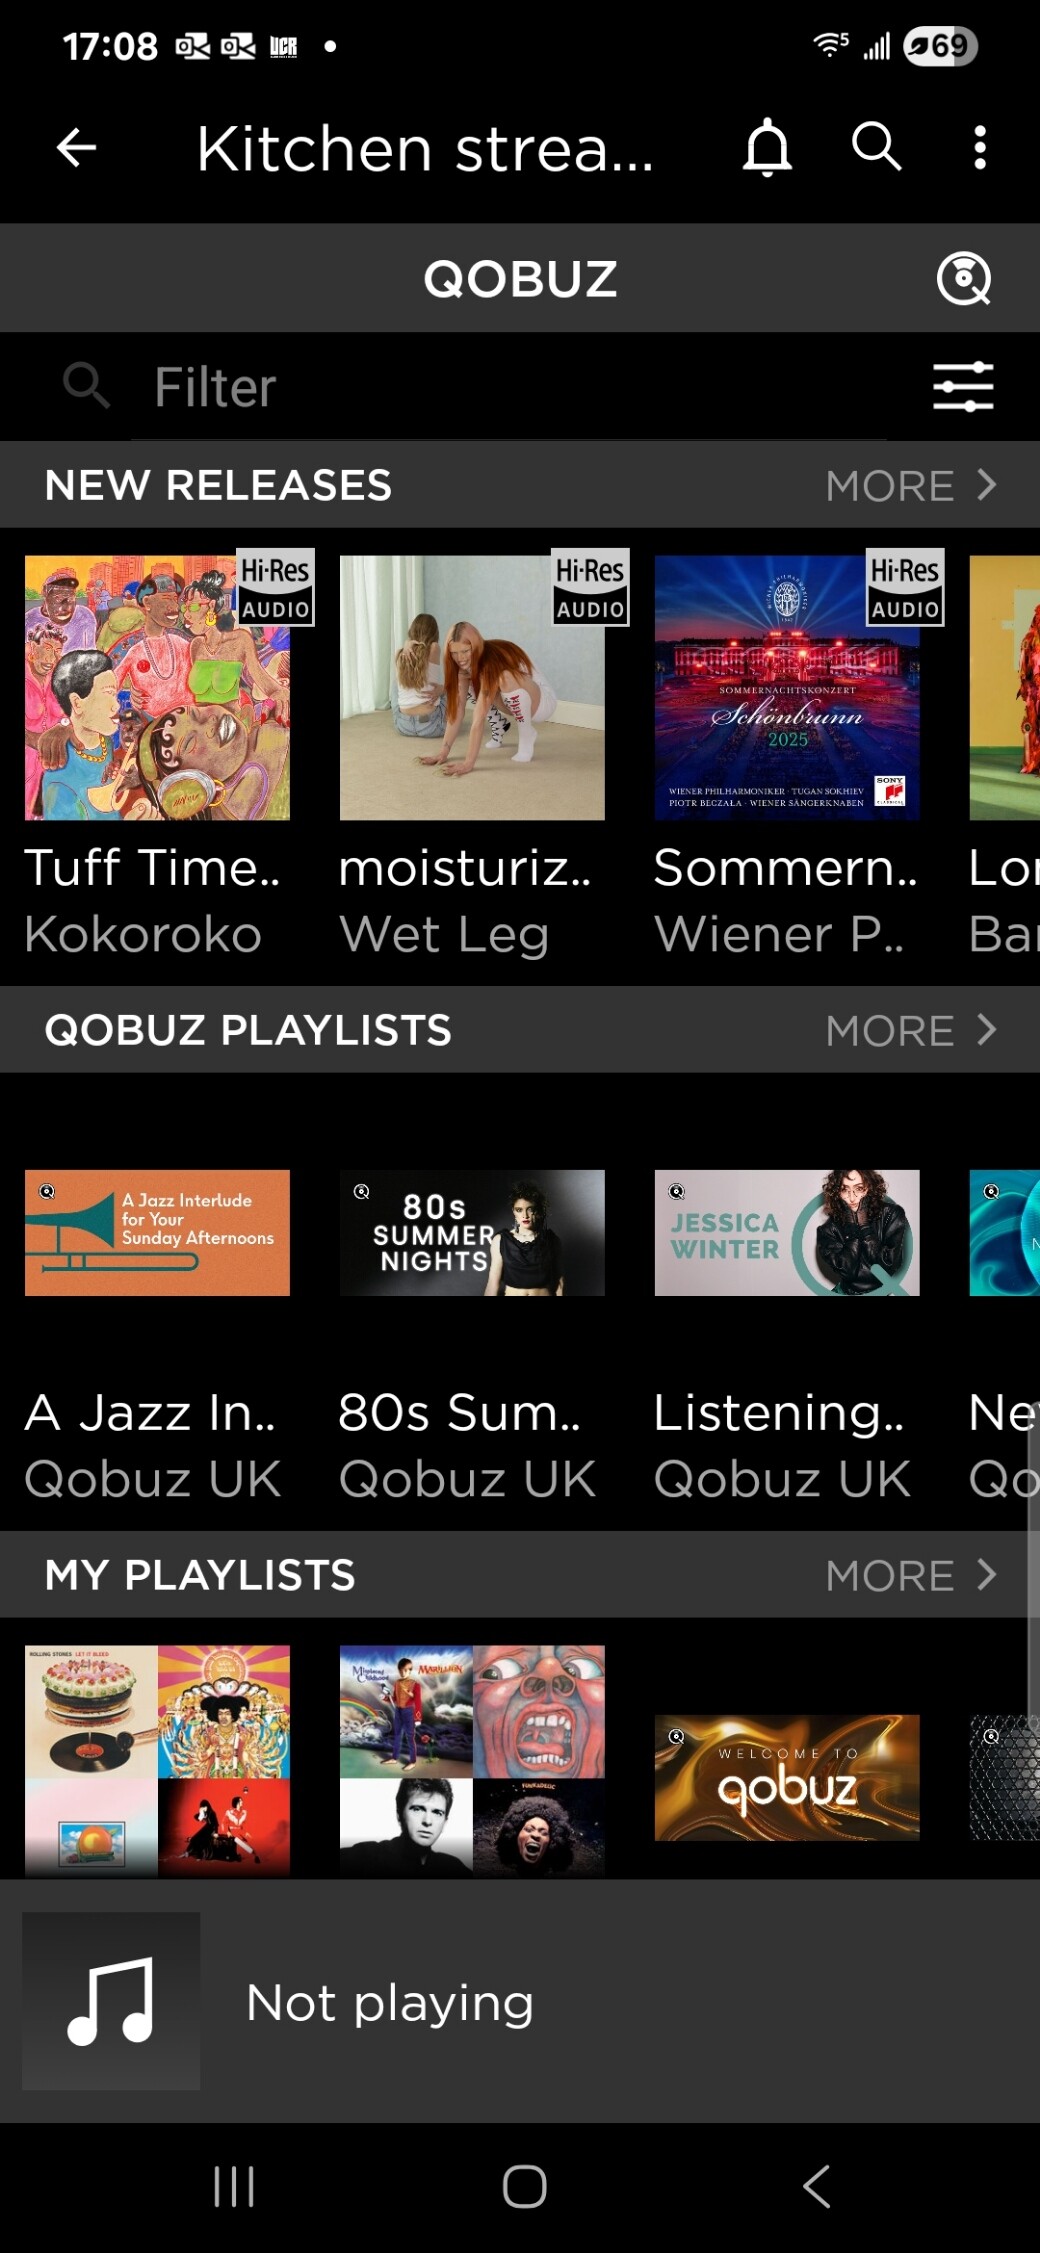Tap Android home navigation button
The image size is (1040, 2253).
(x=524, y=2186)
